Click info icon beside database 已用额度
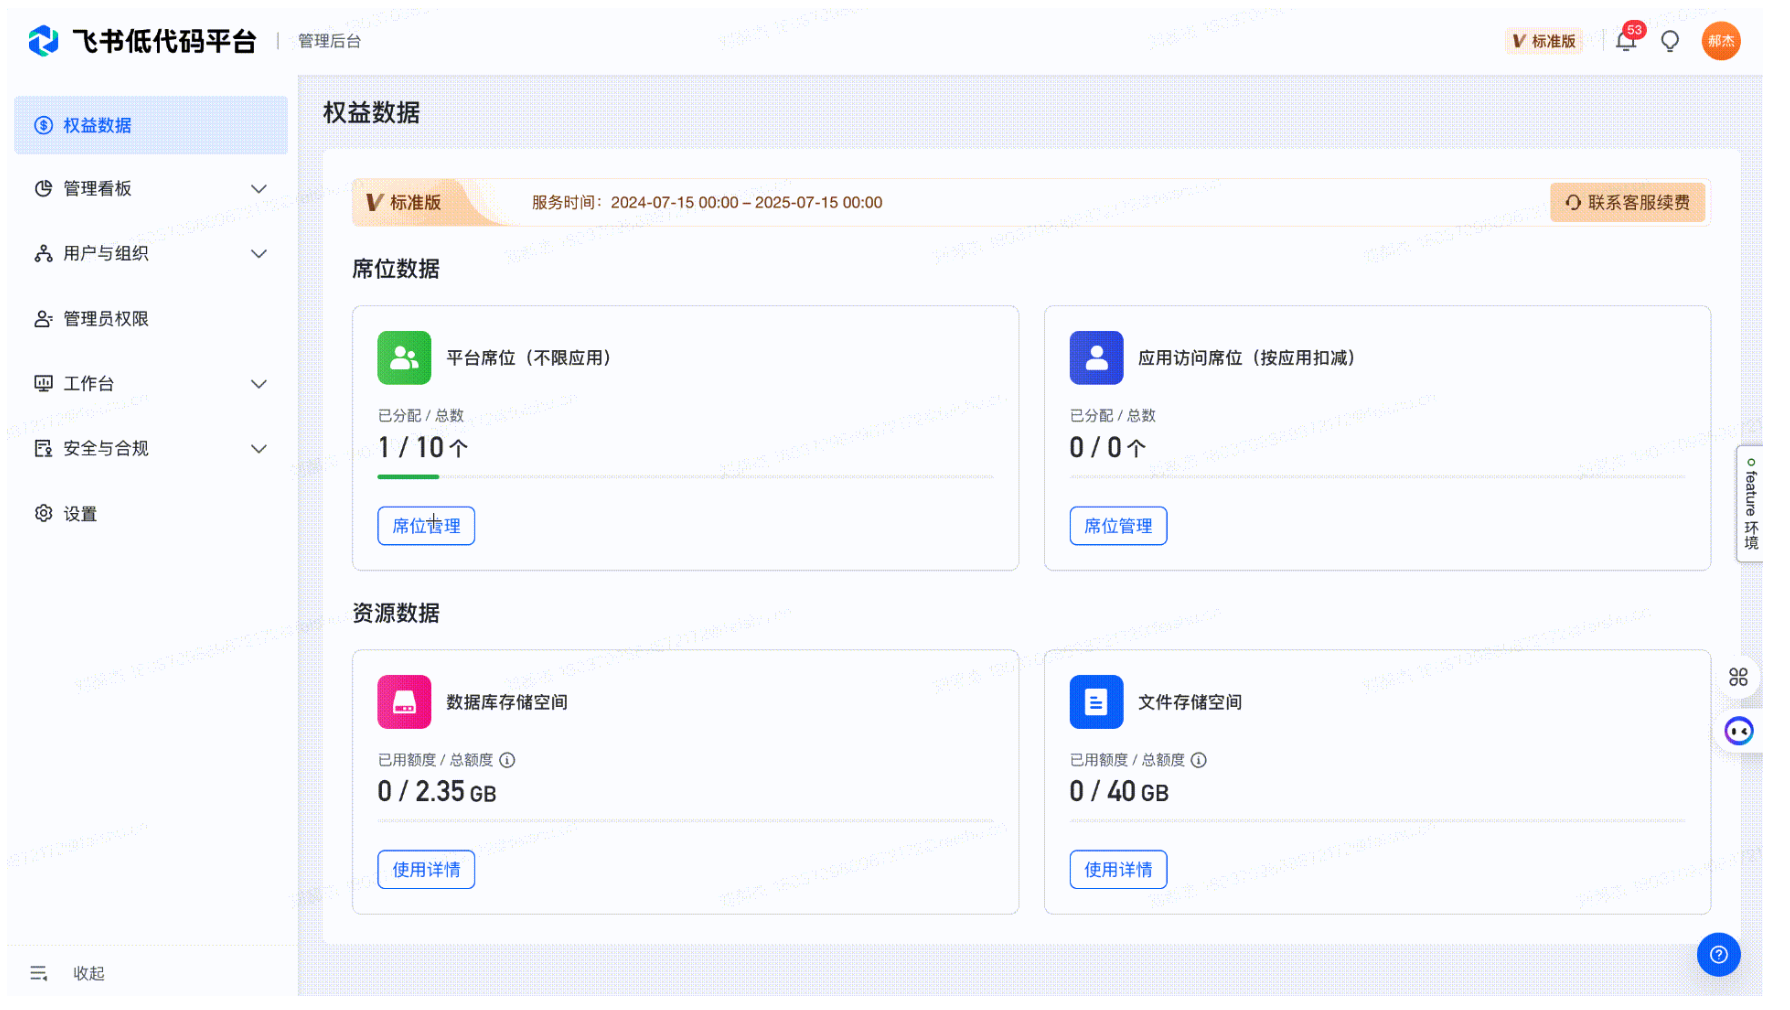The height and width of the screenshot is (1010, 1790). pyautogui.click(x=507, y=761)
